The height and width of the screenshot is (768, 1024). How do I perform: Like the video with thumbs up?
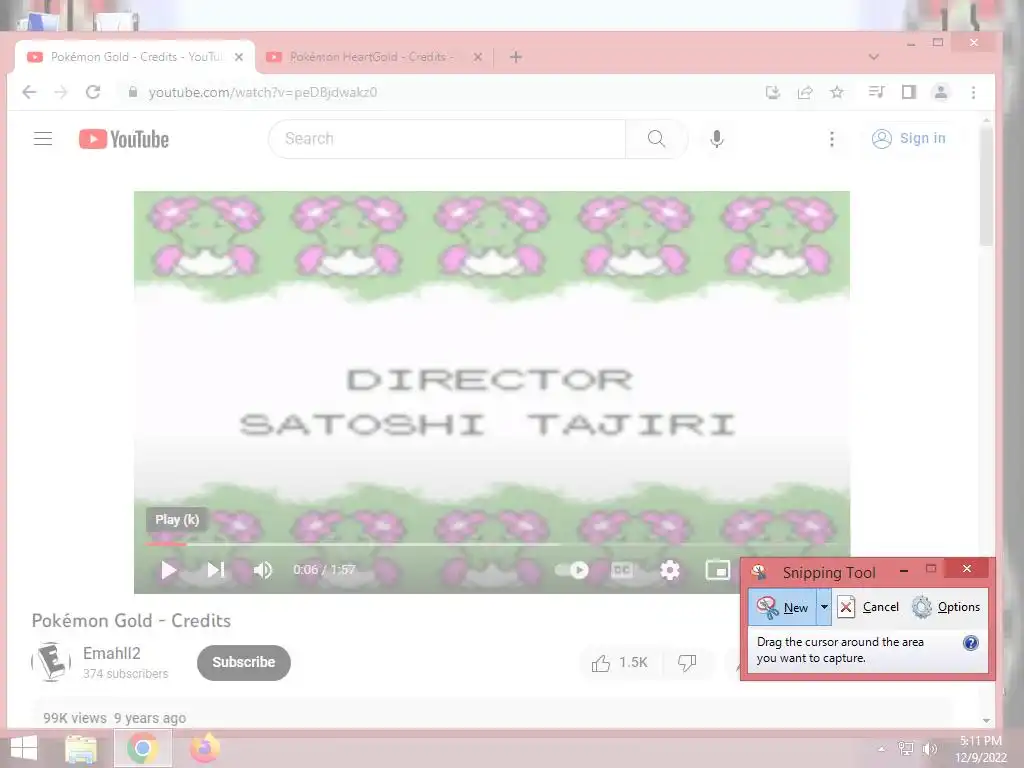click(x=620, y=663)
